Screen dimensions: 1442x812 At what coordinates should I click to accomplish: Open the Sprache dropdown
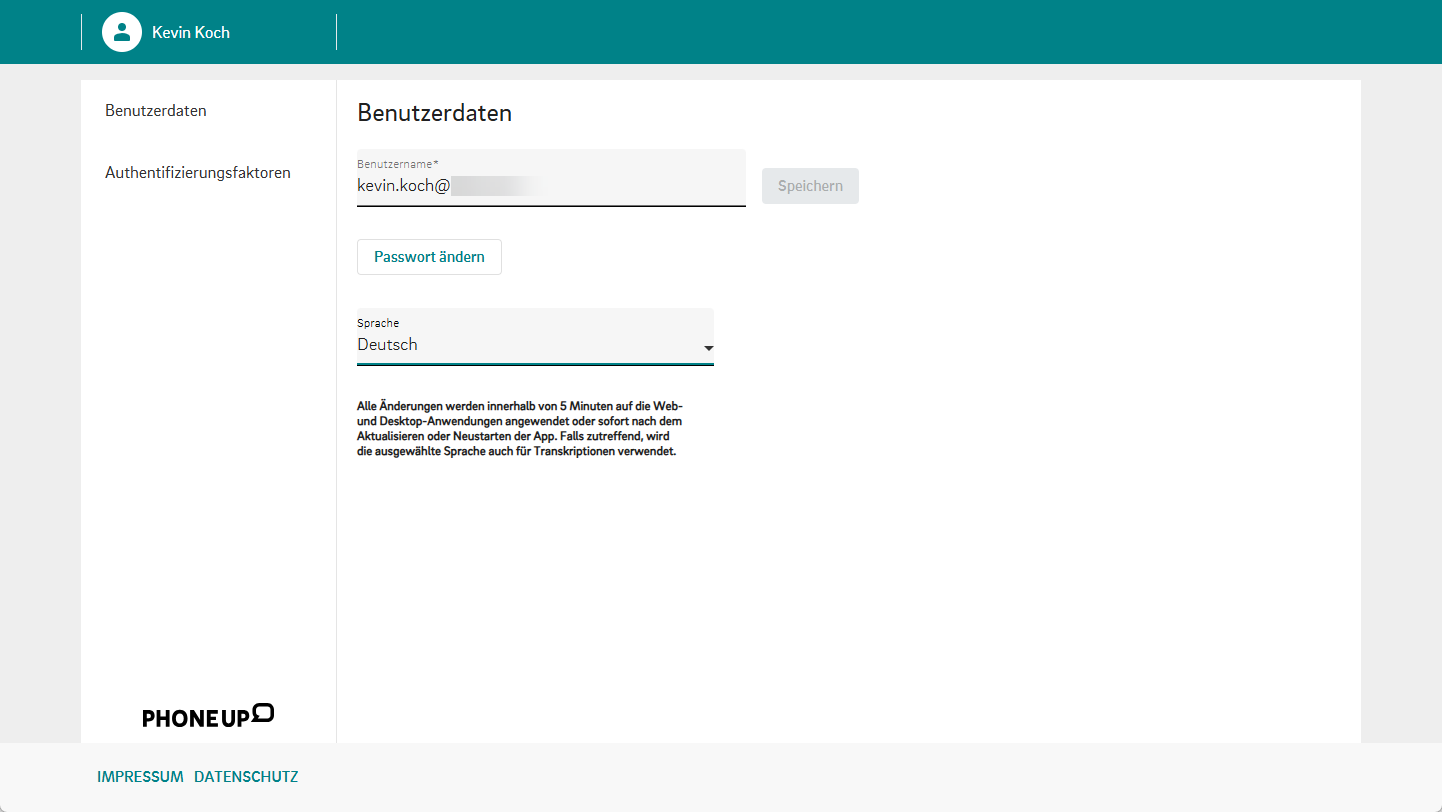click(x=535, y=344)
